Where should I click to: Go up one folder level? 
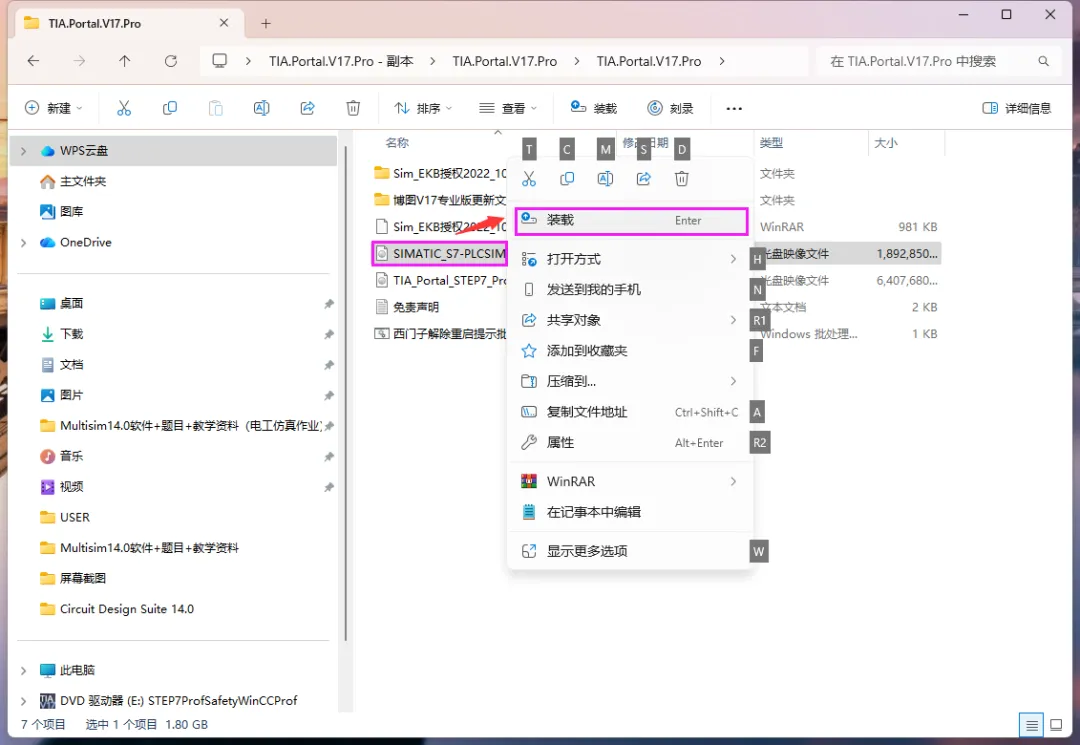[125, 61]
